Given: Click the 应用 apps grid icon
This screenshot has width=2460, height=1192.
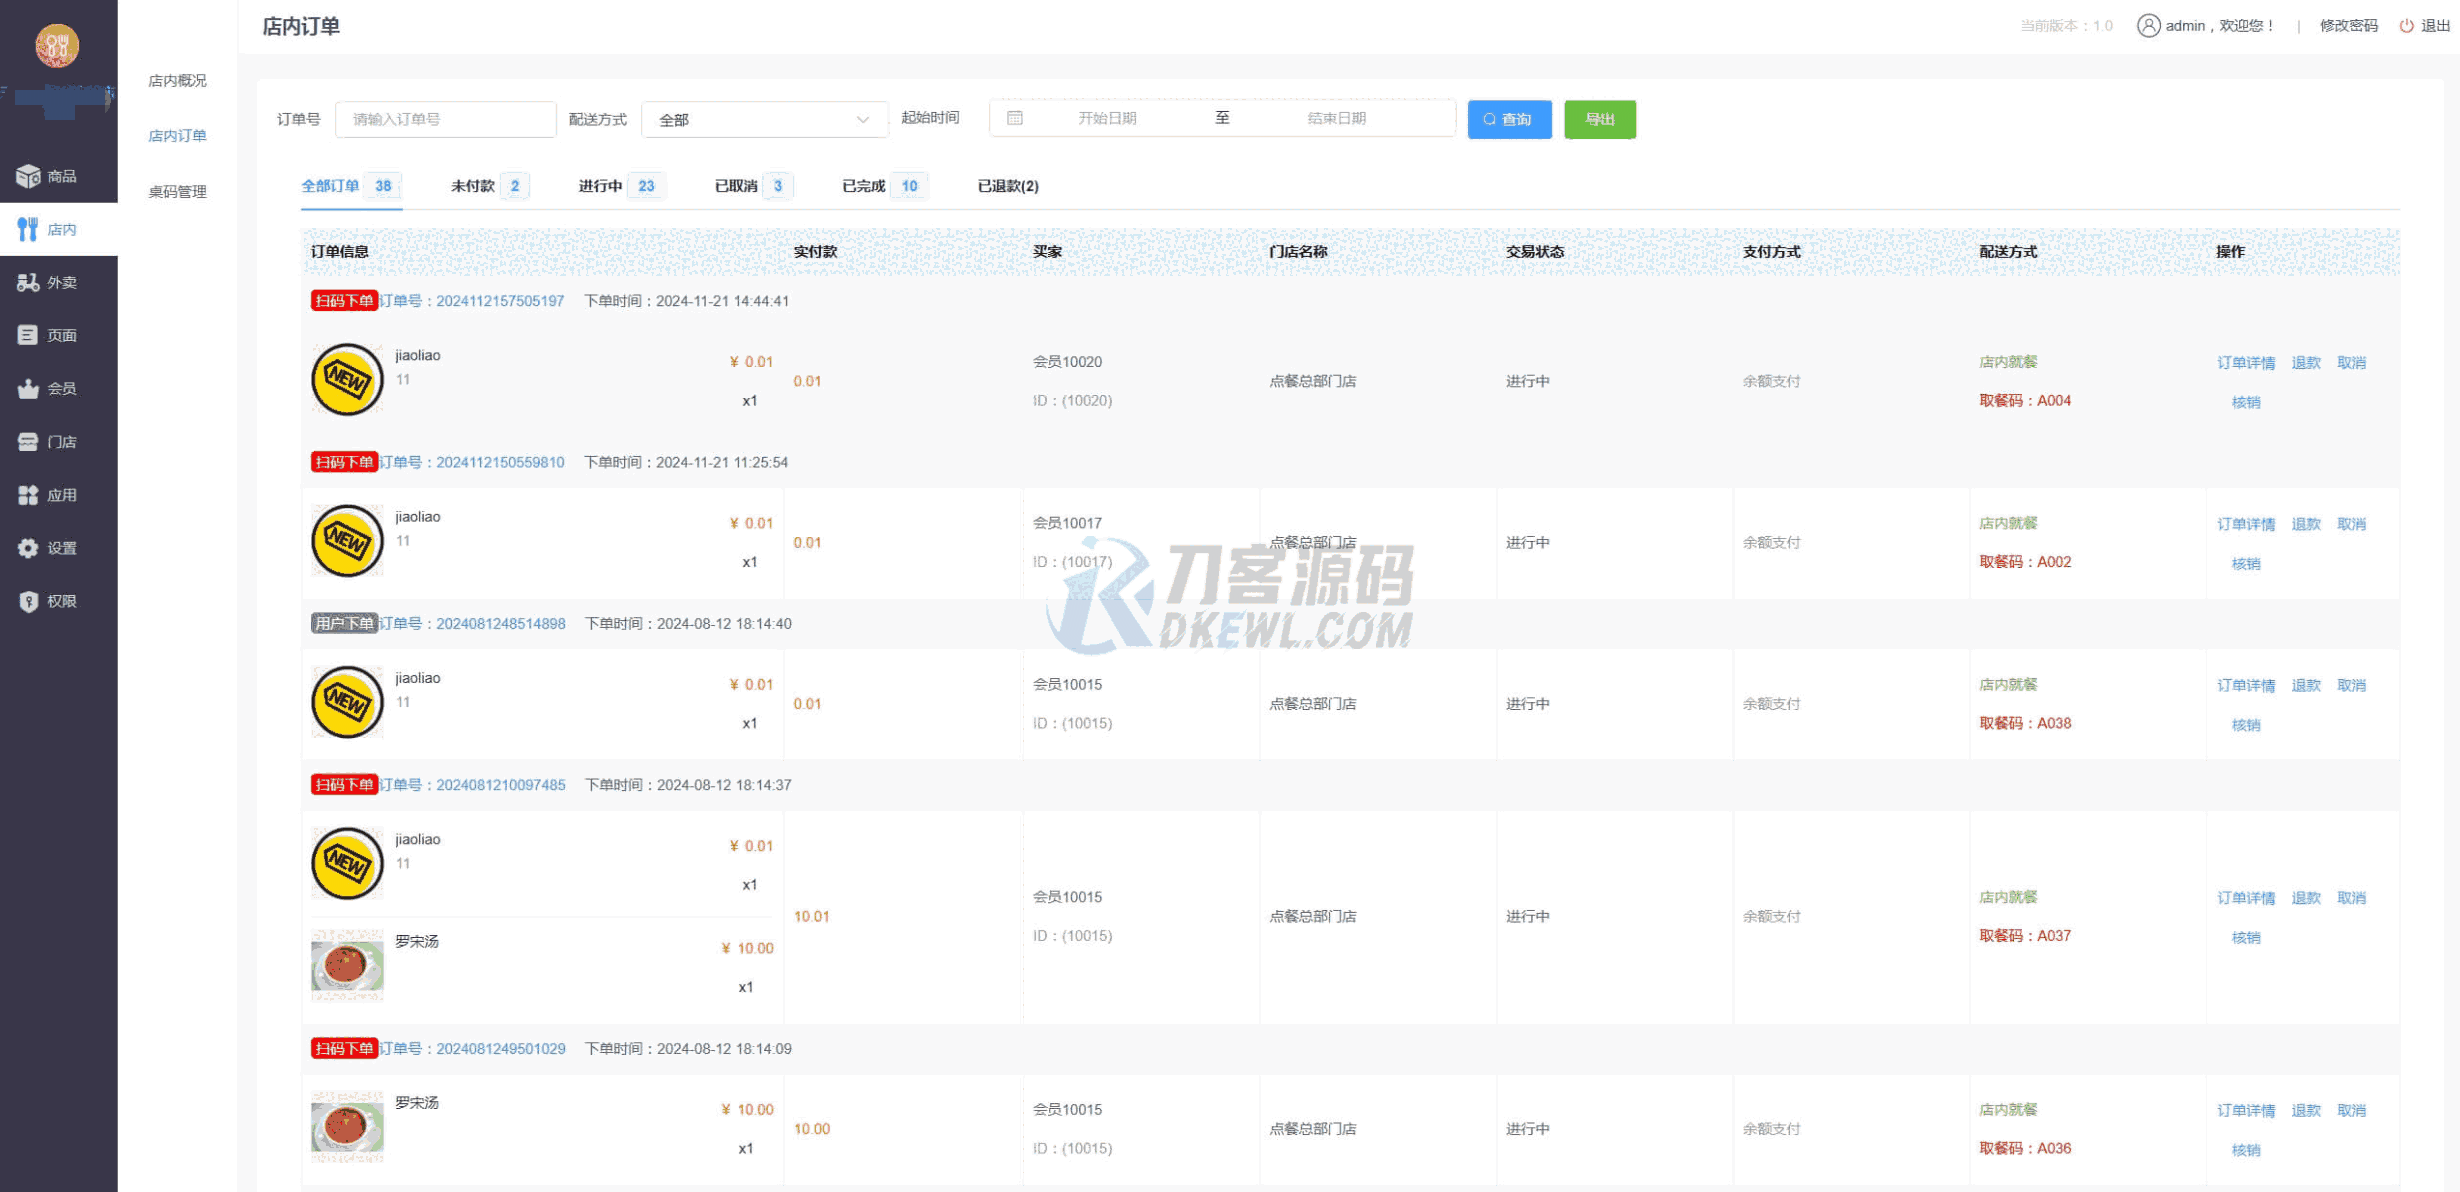Looking at the screenshot, I should [x=28, y=495].
